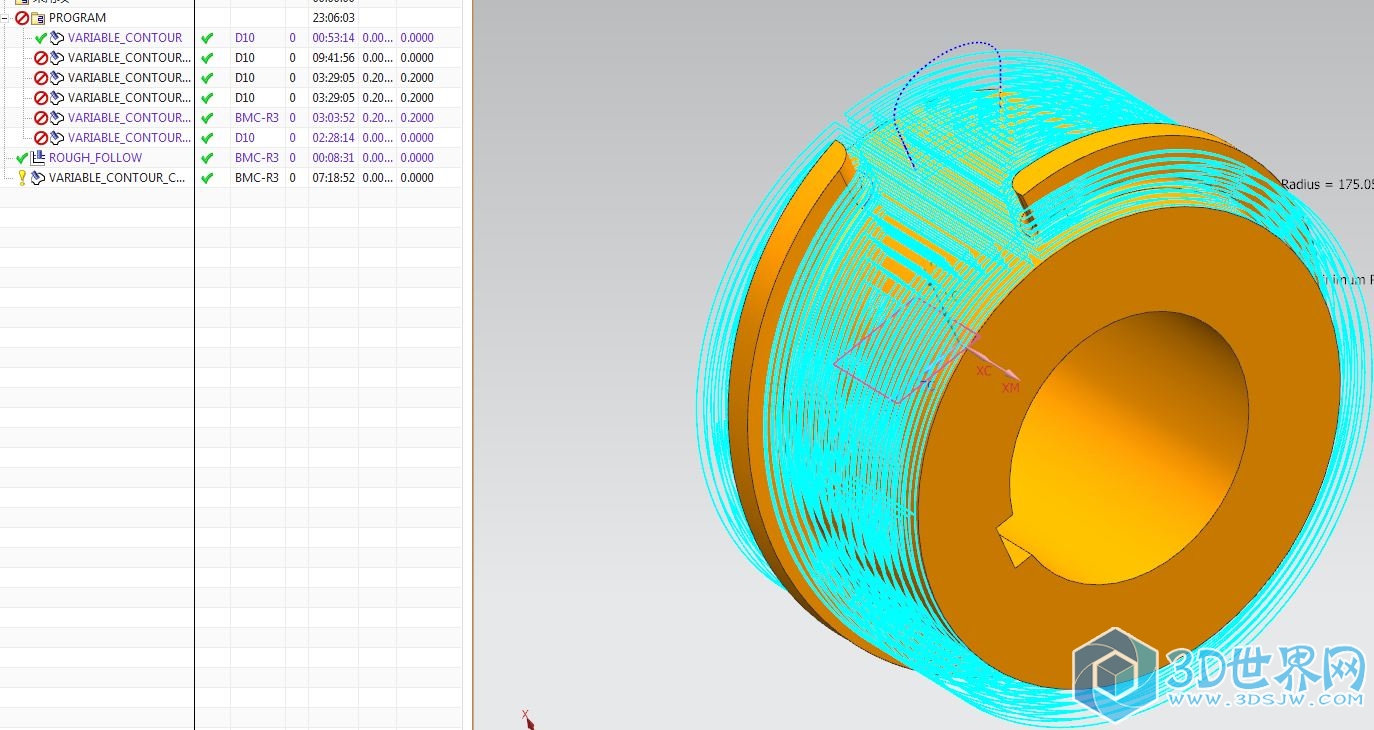The height and width of the screenshot is (730, 1374).
Task: Click the 3D世界网 watermark logo
Action: coord(1220,668)
